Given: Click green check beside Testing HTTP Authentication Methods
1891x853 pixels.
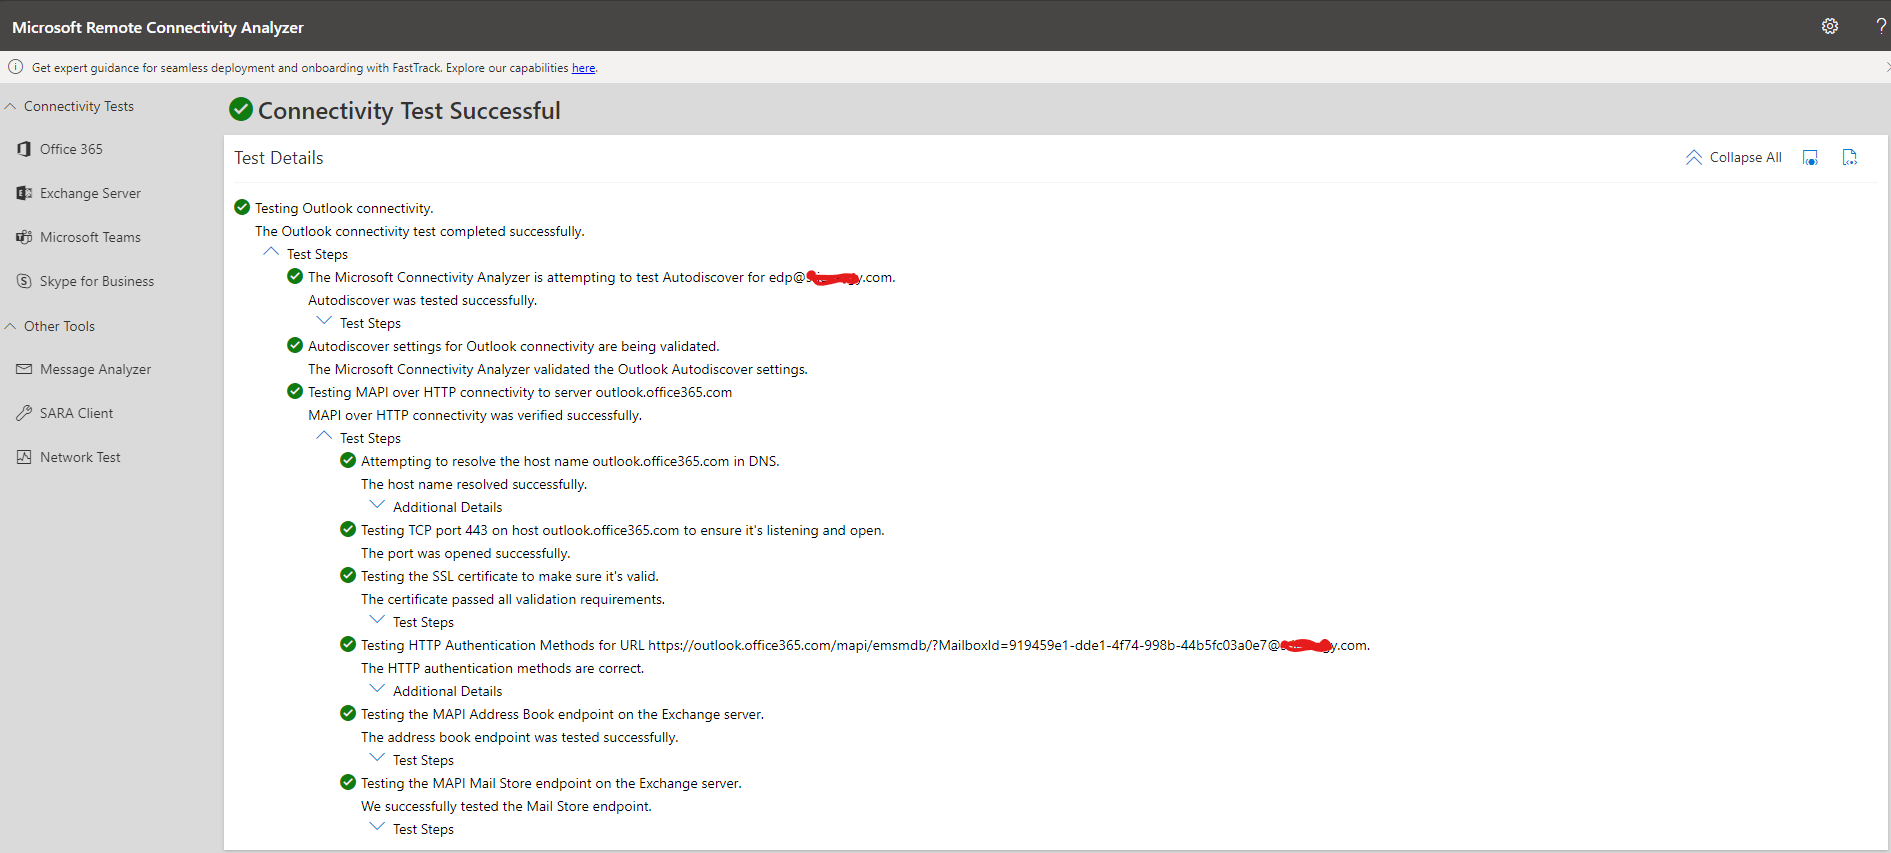Looking at the screenshot, I should [348, 644].
